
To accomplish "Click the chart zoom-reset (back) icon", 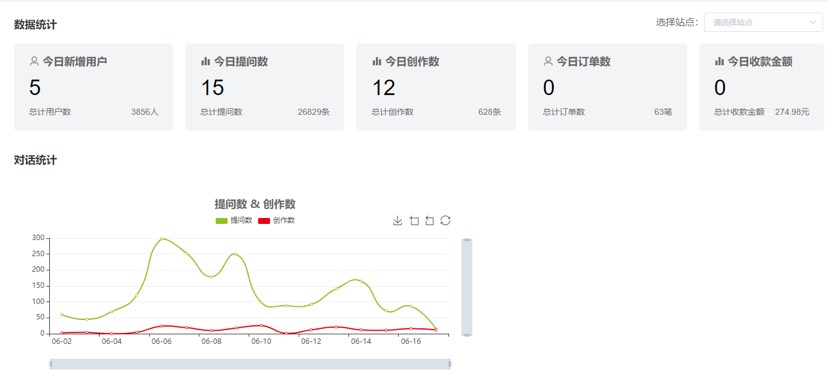I will point(429,221).
